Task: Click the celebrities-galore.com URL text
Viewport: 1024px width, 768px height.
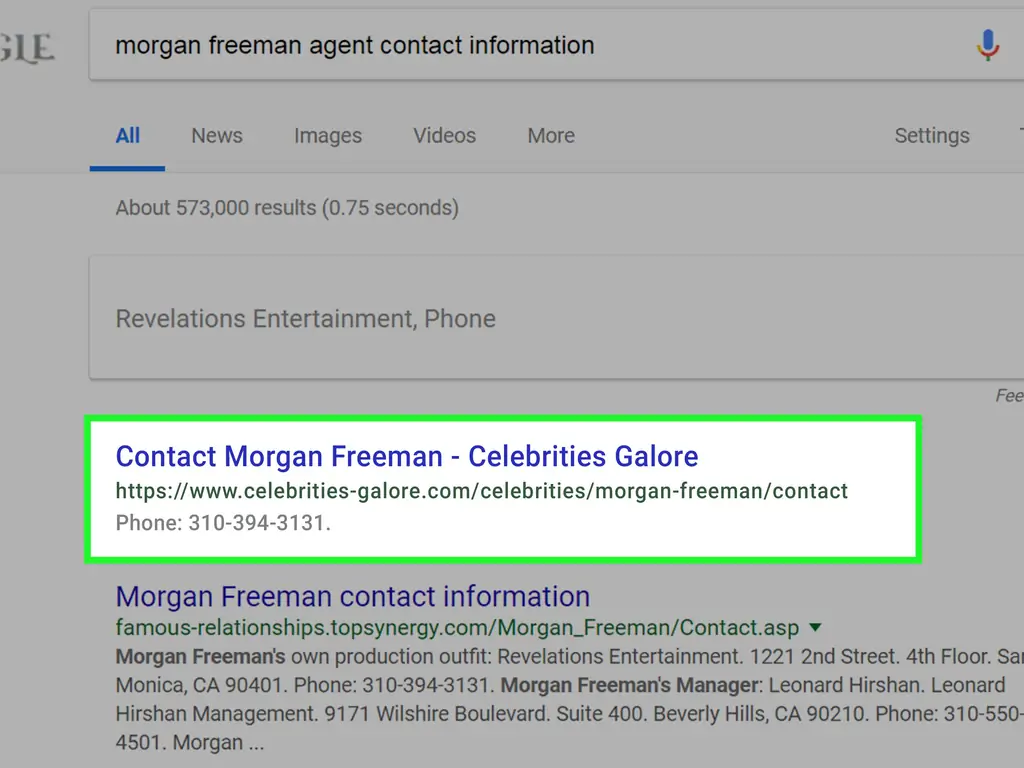Action: coord(481,491)
